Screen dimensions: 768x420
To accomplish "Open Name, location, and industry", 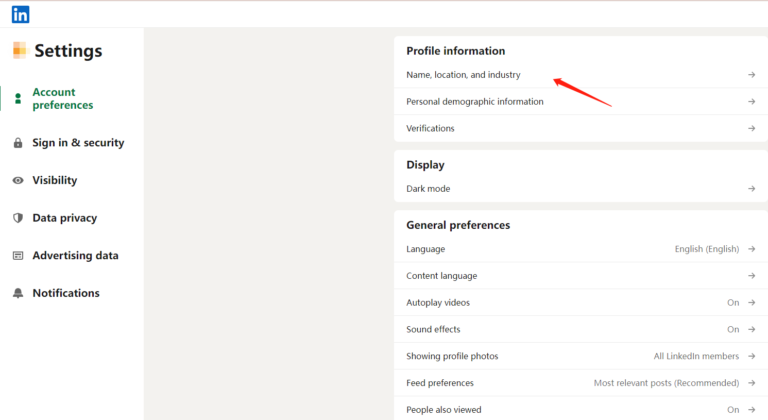I will tap(463, 75).
